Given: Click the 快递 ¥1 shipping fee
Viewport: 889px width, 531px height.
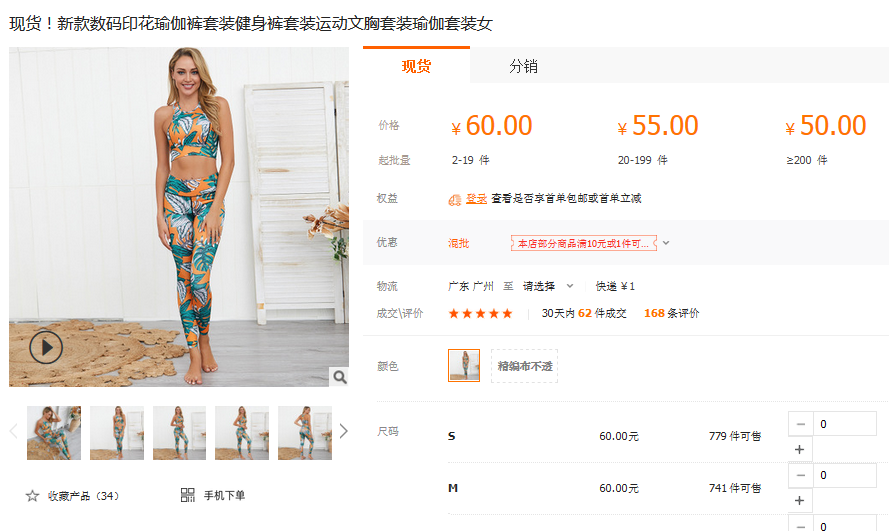Looking at the screenshot, I should [615, 286].
